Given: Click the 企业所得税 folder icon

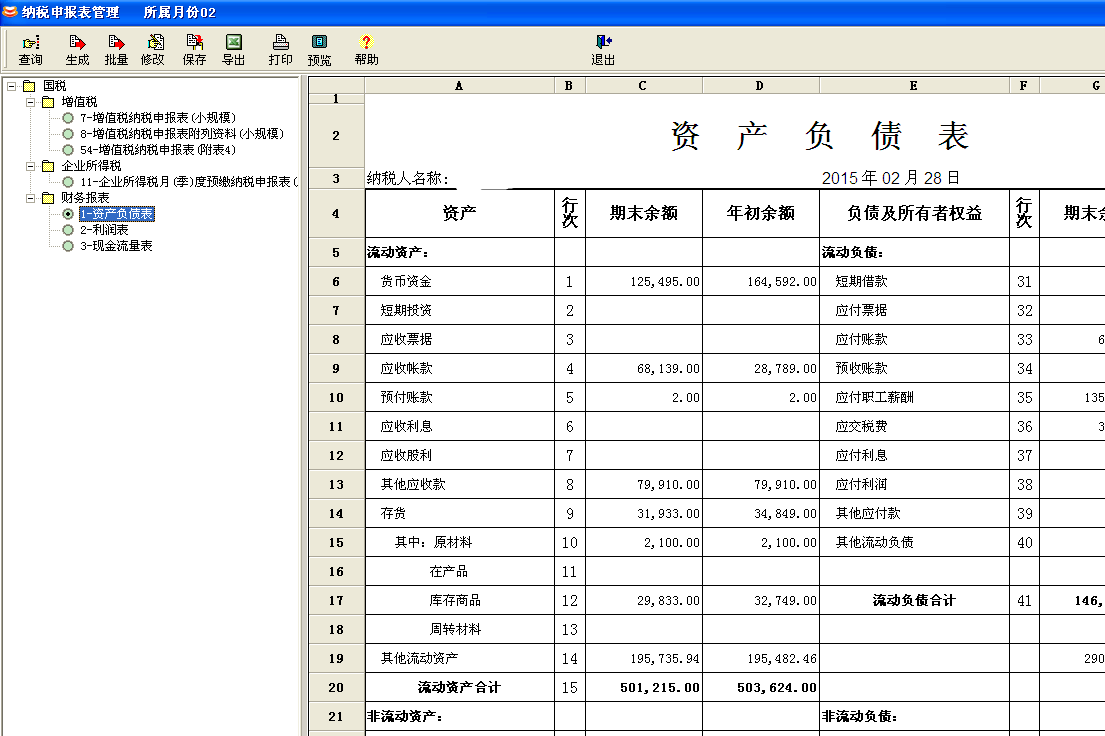Looking at the screenshot, I should (48, 166).
